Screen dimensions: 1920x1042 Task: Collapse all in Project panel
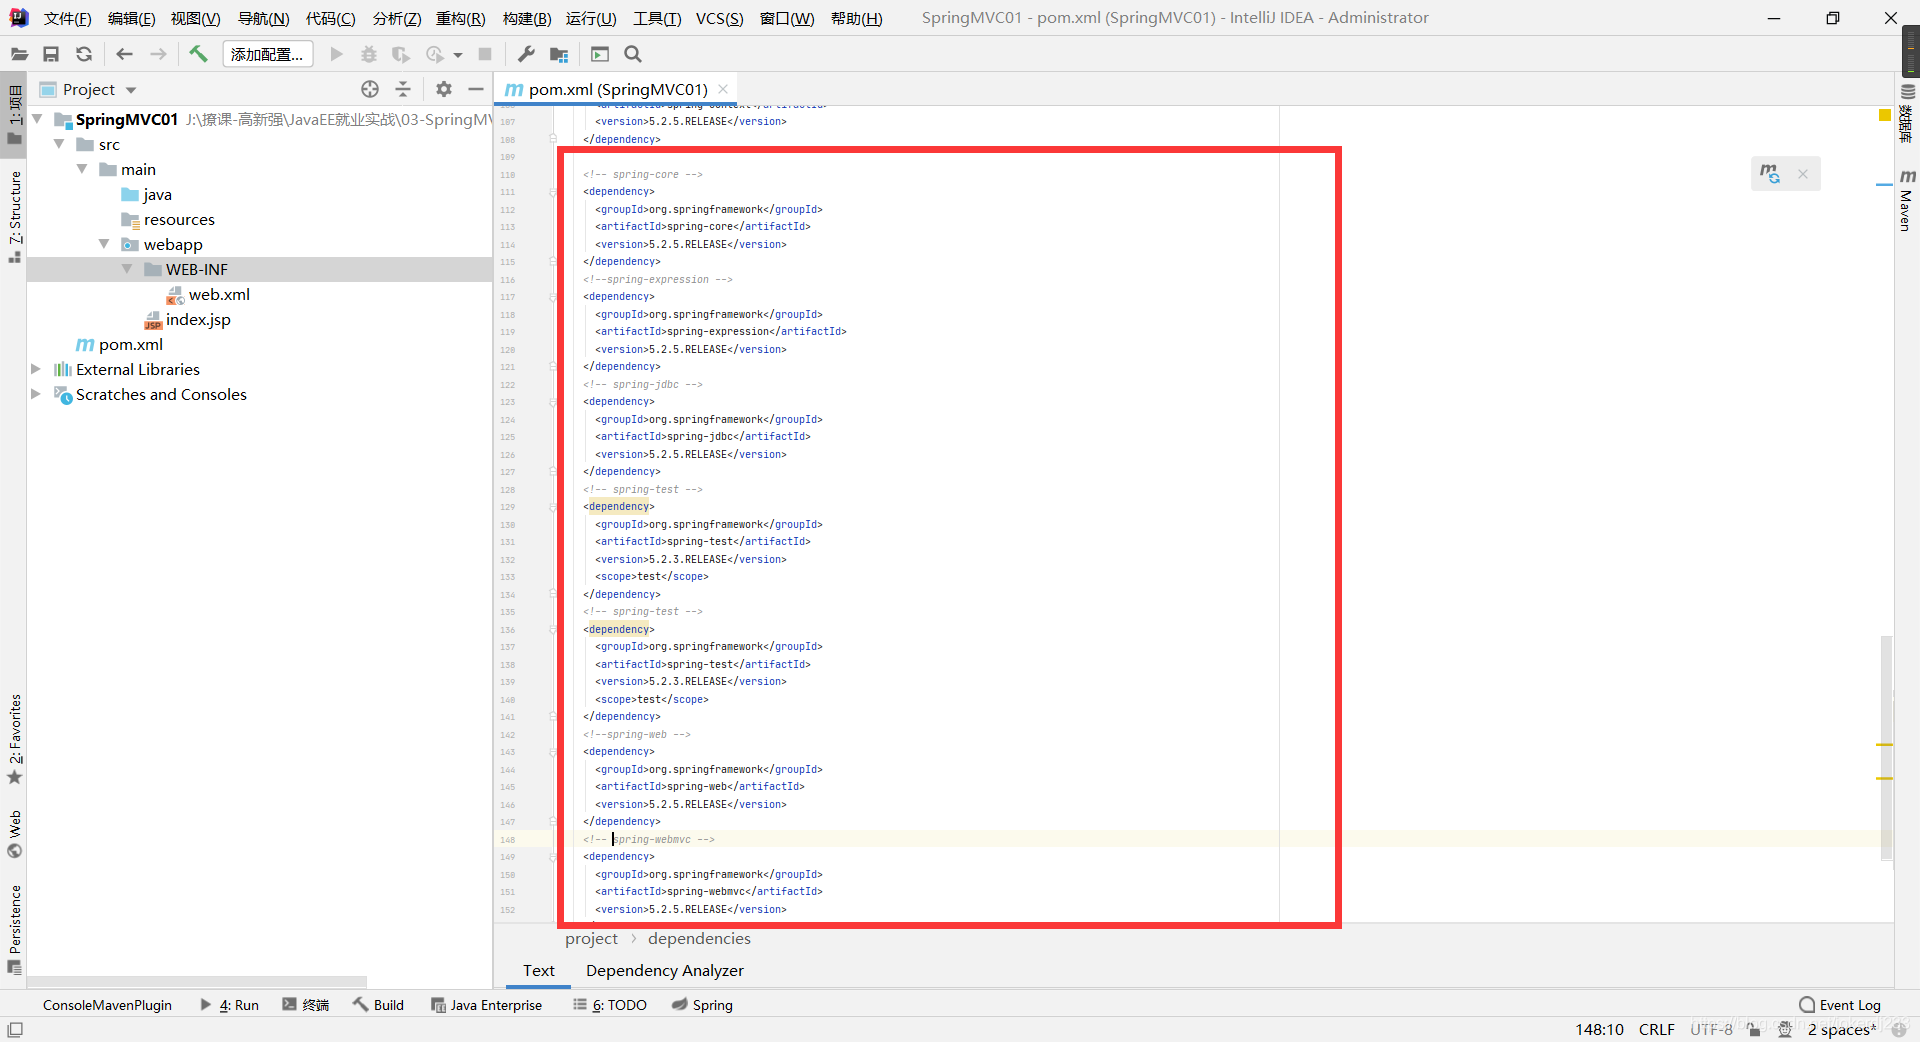[403, 89]
